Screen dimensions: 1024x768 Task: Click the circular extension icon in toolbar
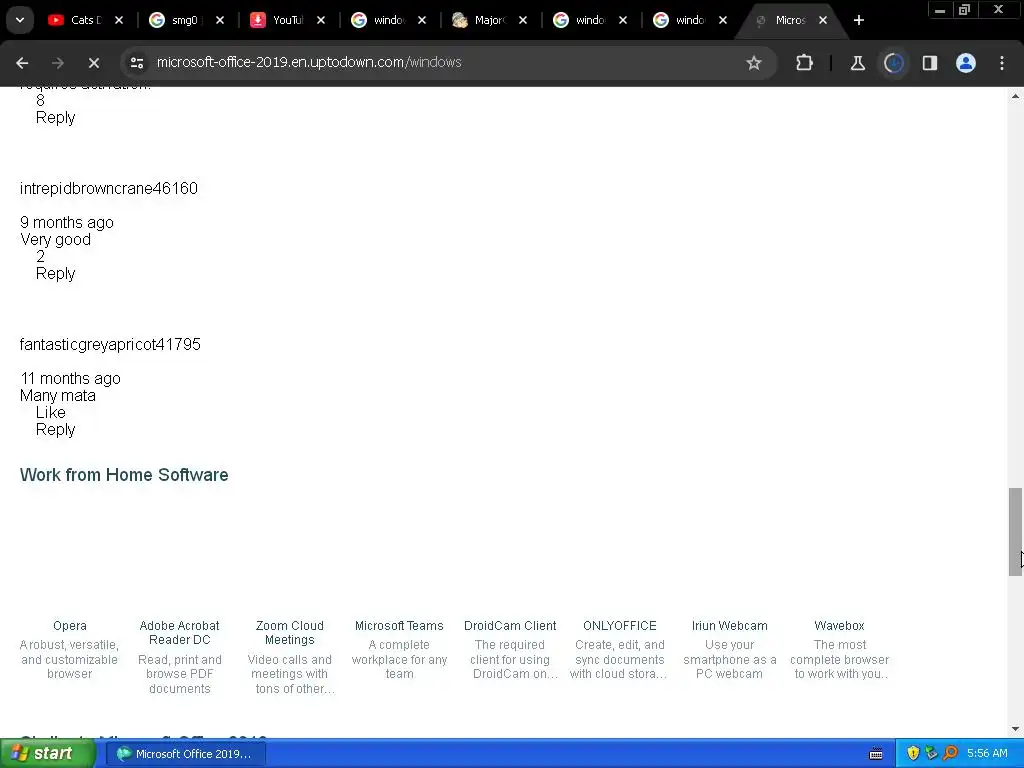(893, 63)
